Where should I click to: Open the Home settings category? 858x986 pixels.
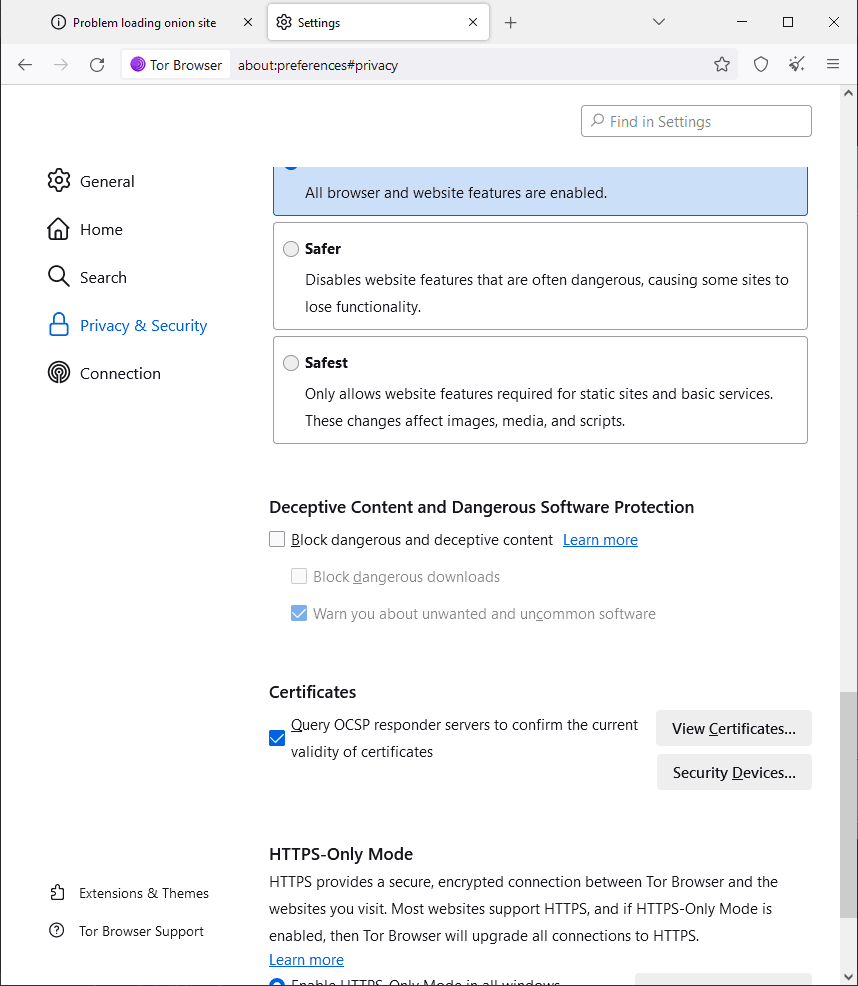[x=85, y=230]
